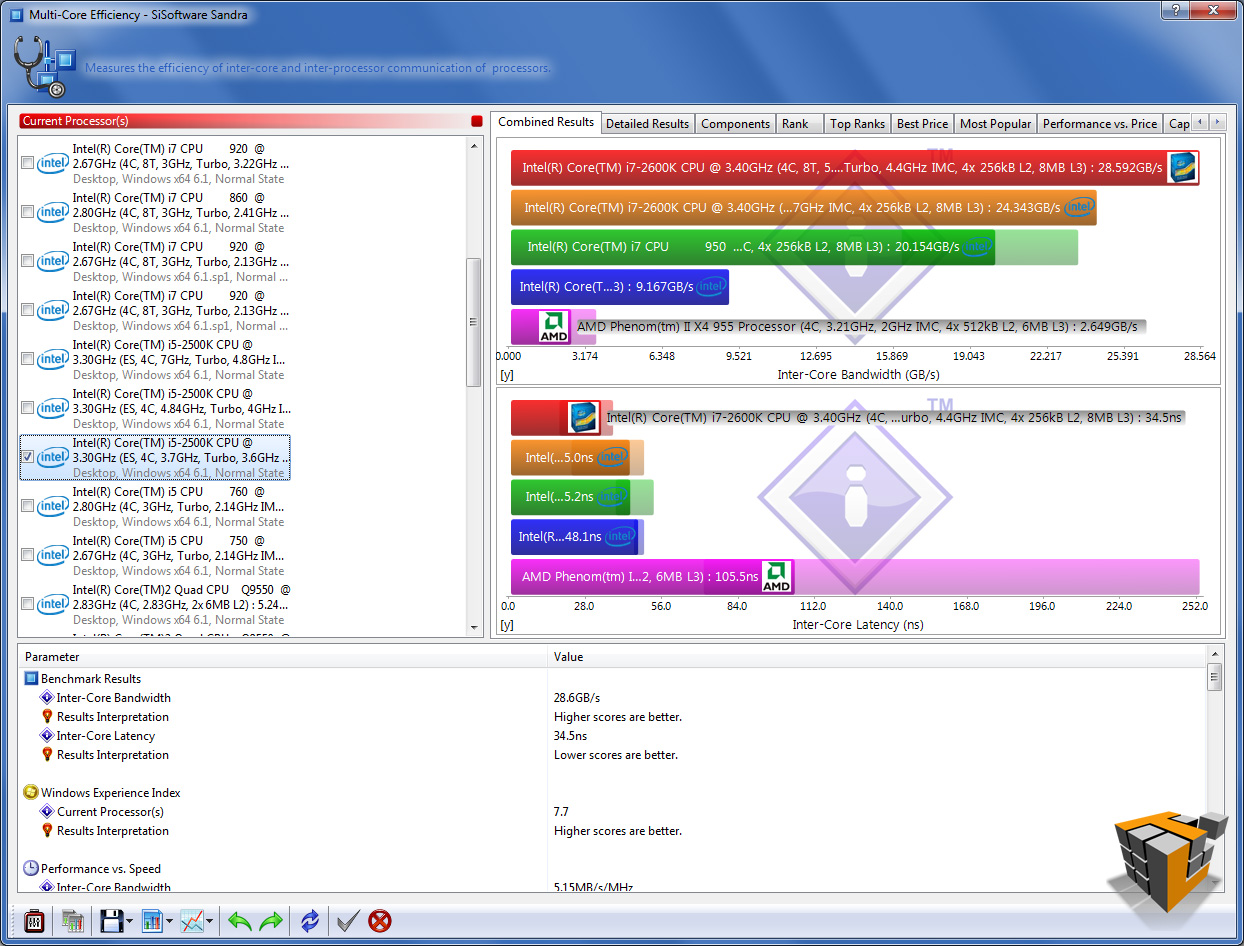Click the dimmed multi-chart compare toolbar icon
This screenshot has width=1244, height=946.
click(72, 921)
